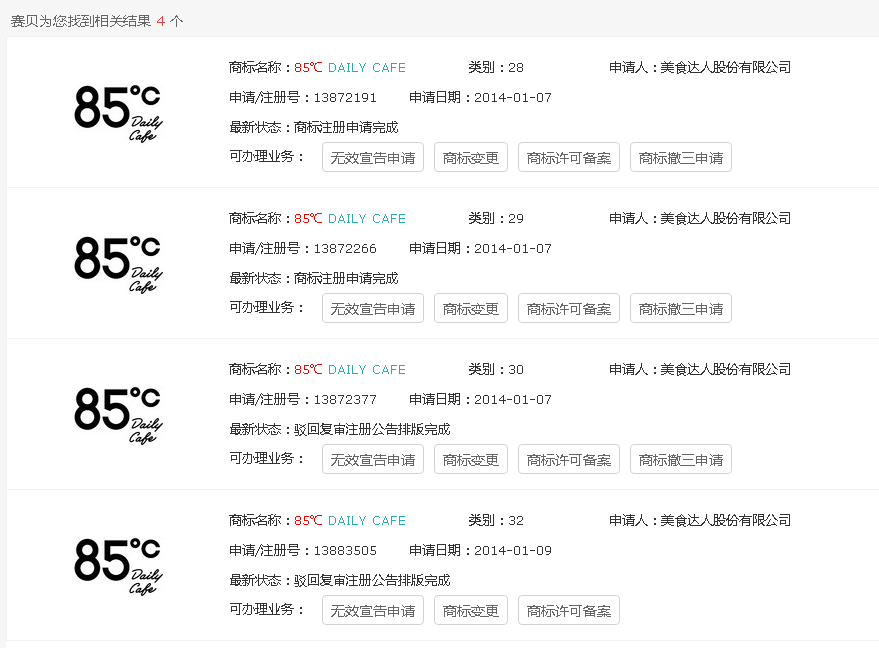Click 类别：32 text
Viewport: 879px width, 648px height.
(496, 521)
